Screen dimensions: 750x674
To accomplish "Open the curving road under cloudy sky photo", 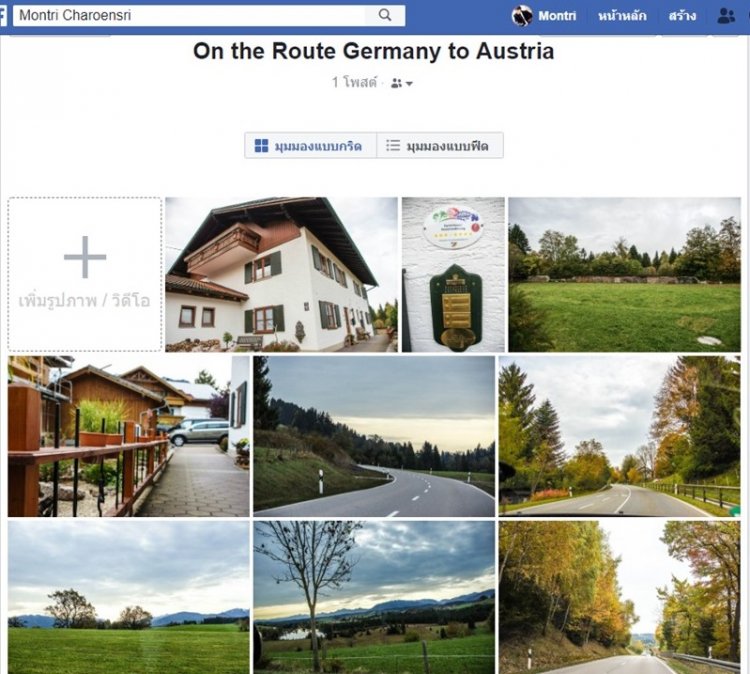I will click(x=374, y=435).
